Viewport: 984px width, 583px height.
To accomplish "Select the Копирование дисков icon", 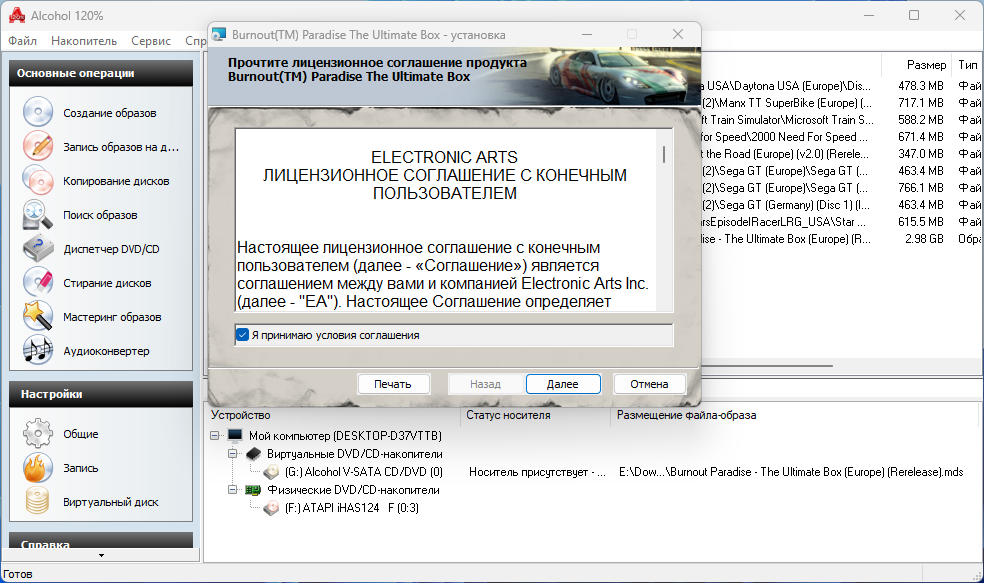I will click(38, 181).
